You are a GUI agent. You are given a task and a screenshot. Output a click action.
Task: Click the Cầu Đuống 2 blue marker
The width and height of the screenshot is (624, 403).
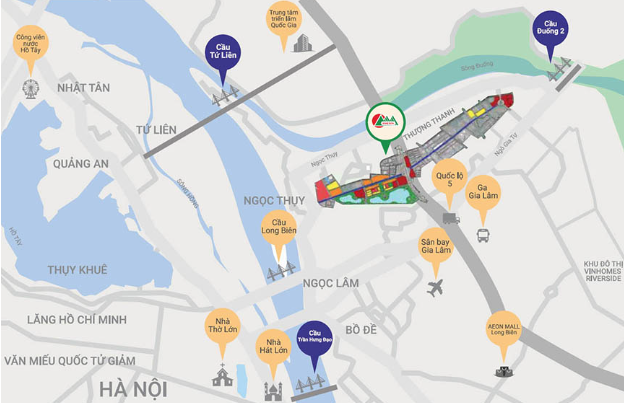pyautogui.click(x=550, y=33)
